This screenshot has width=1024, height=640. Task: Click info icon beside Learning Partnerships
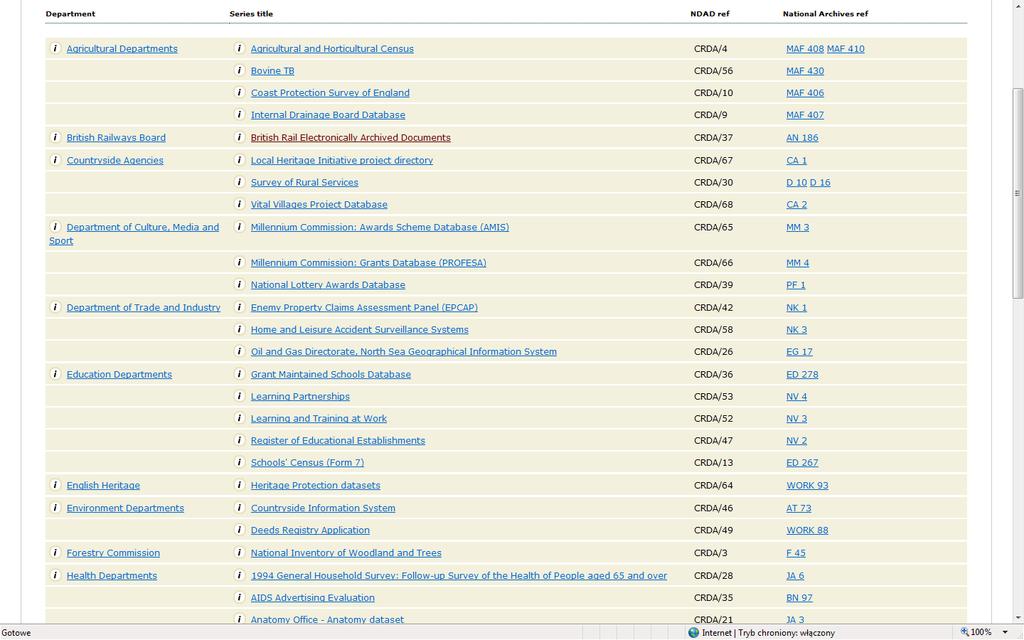tap(240, 396)
